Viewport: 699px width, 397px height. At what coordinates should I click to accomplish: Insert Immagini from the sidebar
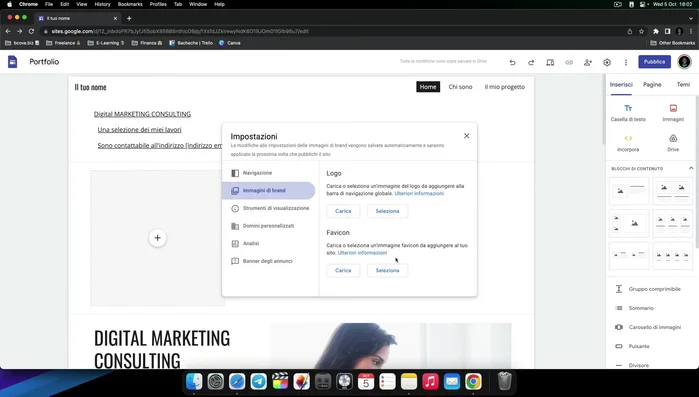(x=673, y=113)
